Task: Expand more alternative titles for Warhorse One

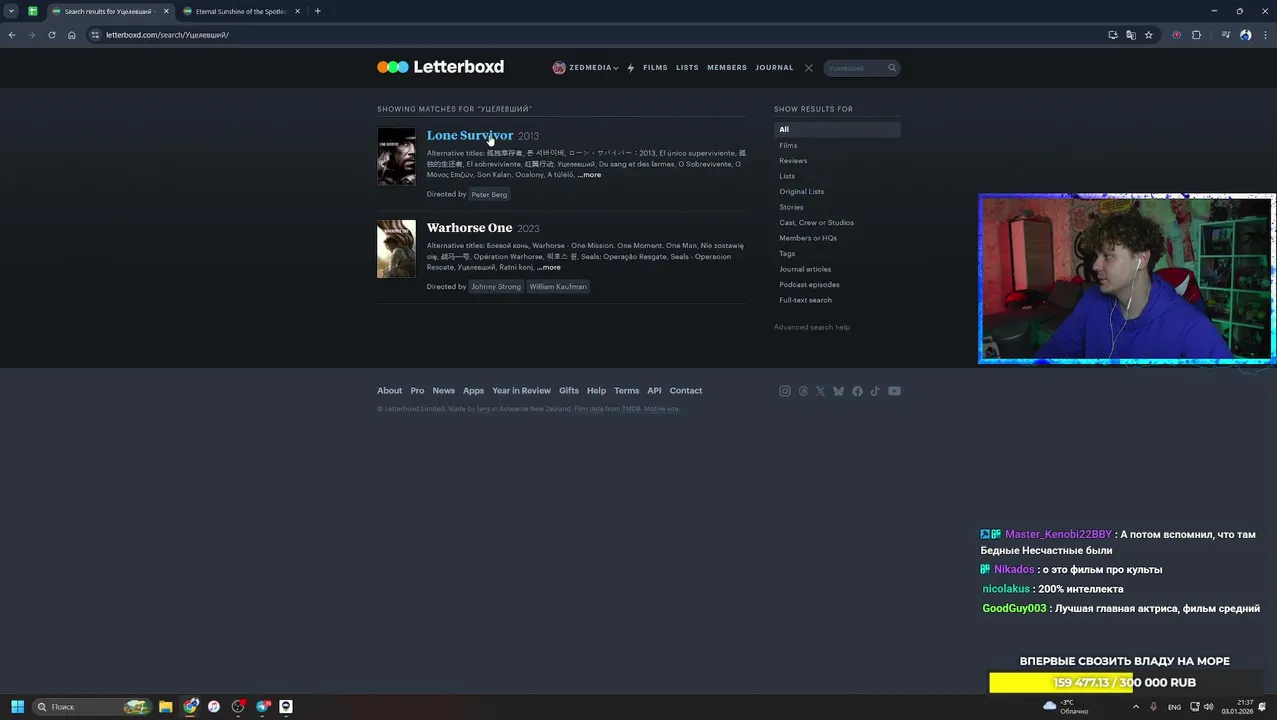Action: (549, 267)
